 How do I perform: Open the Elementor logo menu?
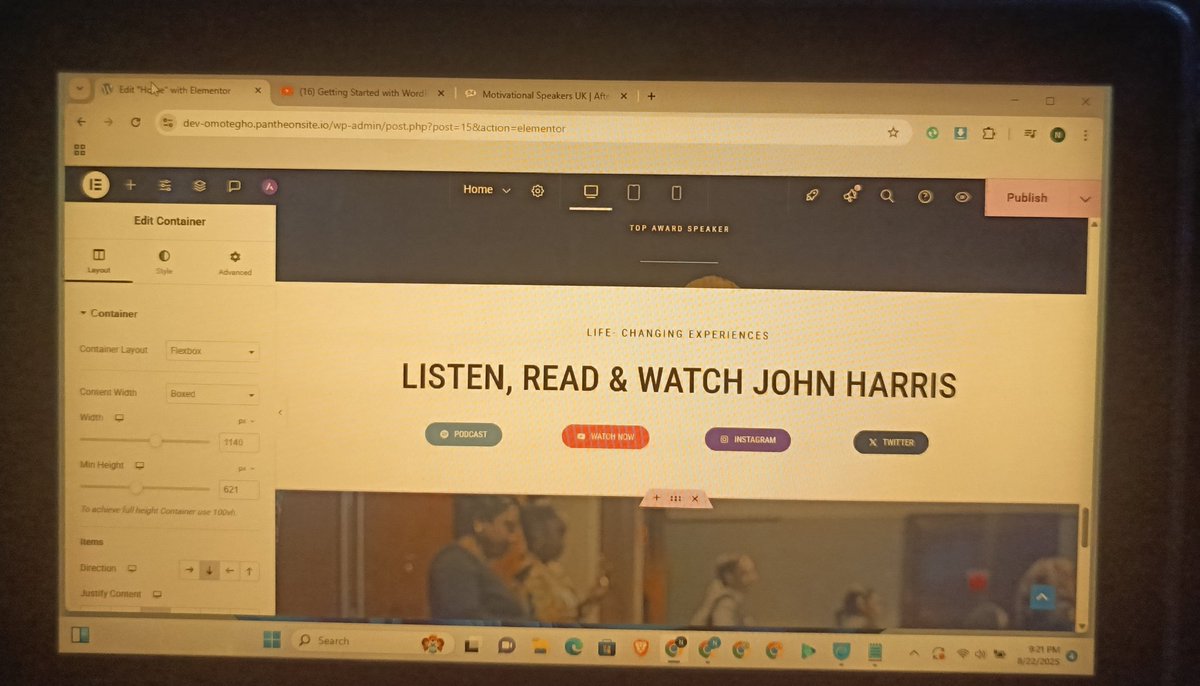96,184
